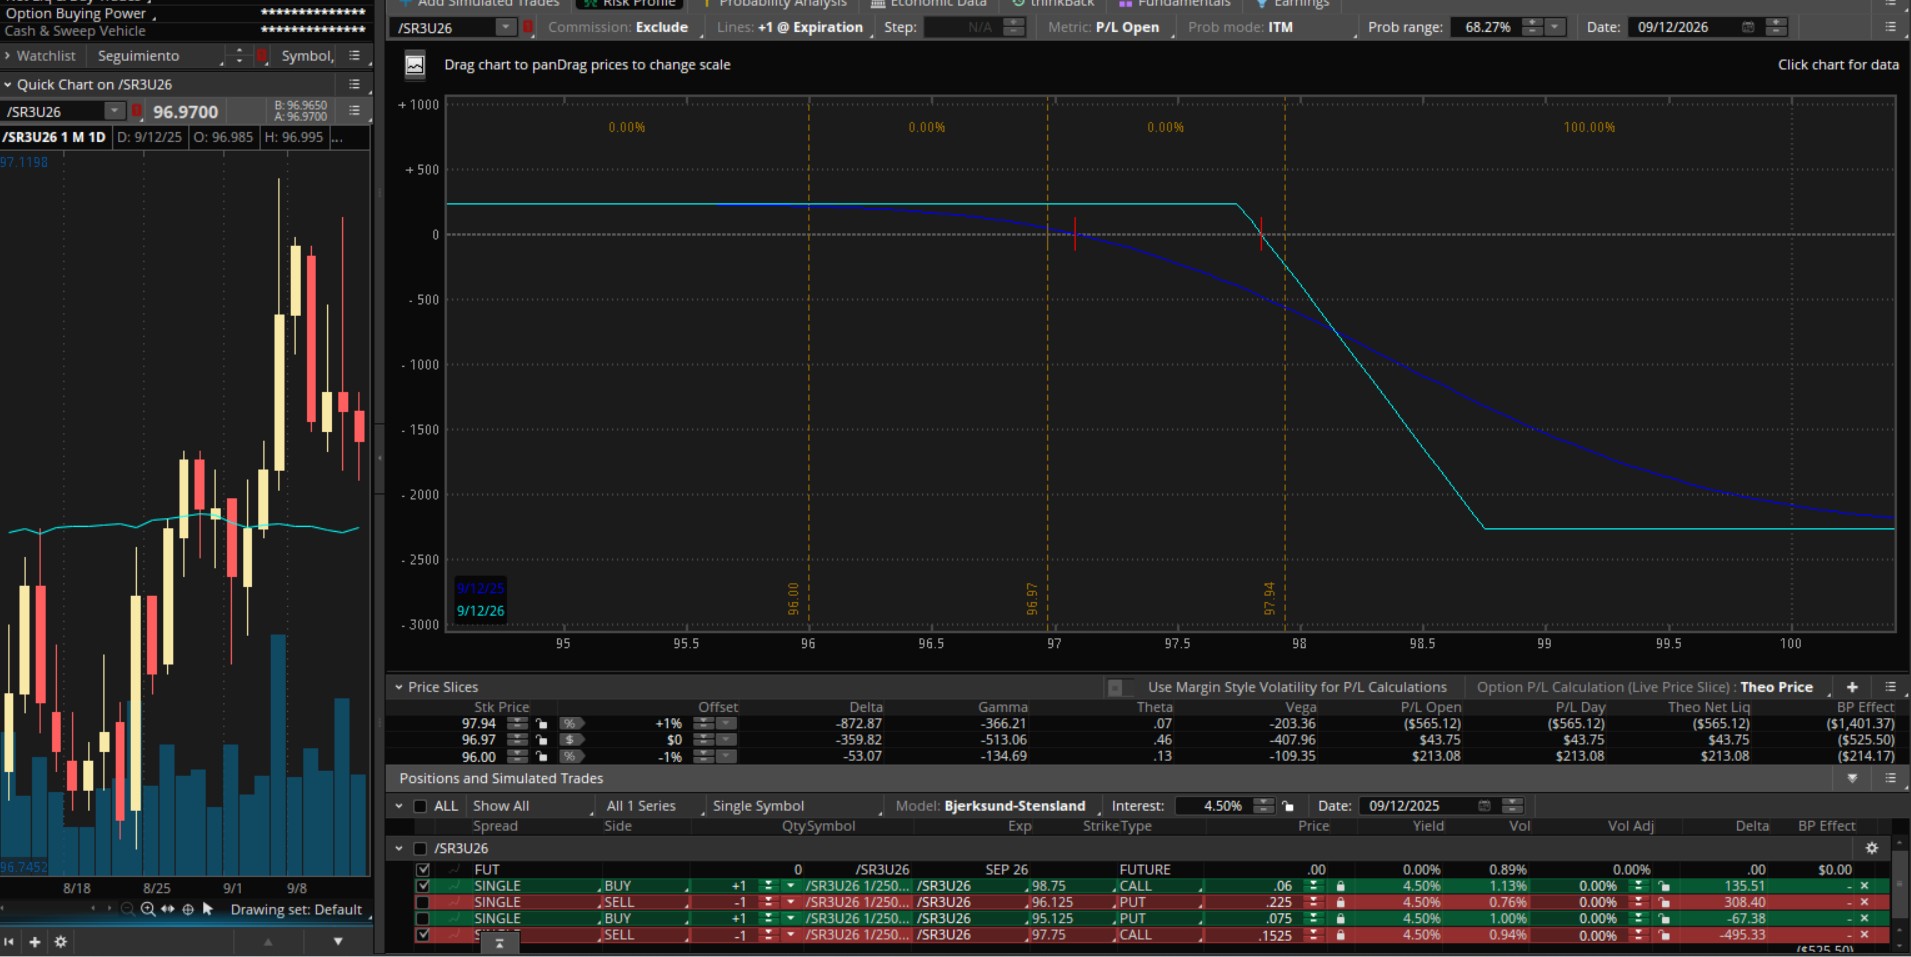
Task: Remove the 98.75 CALL trade with X
Action: (1864, 886)
